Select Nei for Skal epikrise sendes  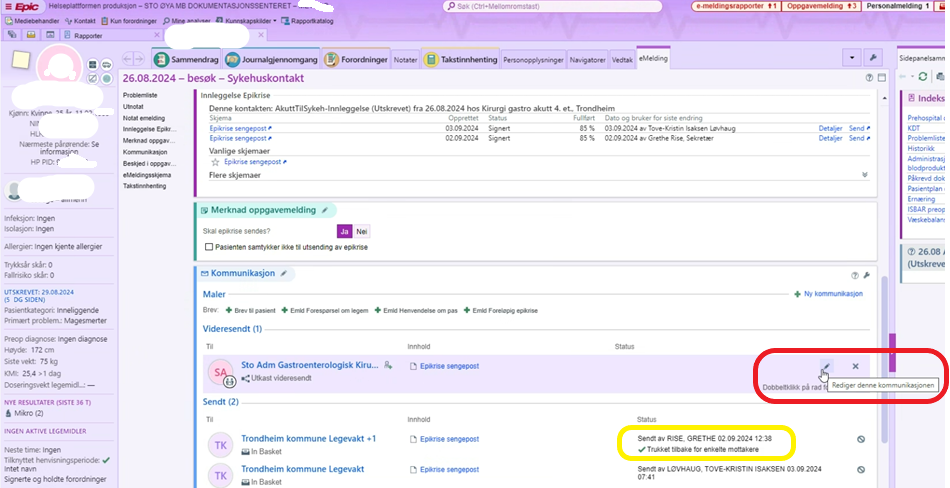(362, 231)
